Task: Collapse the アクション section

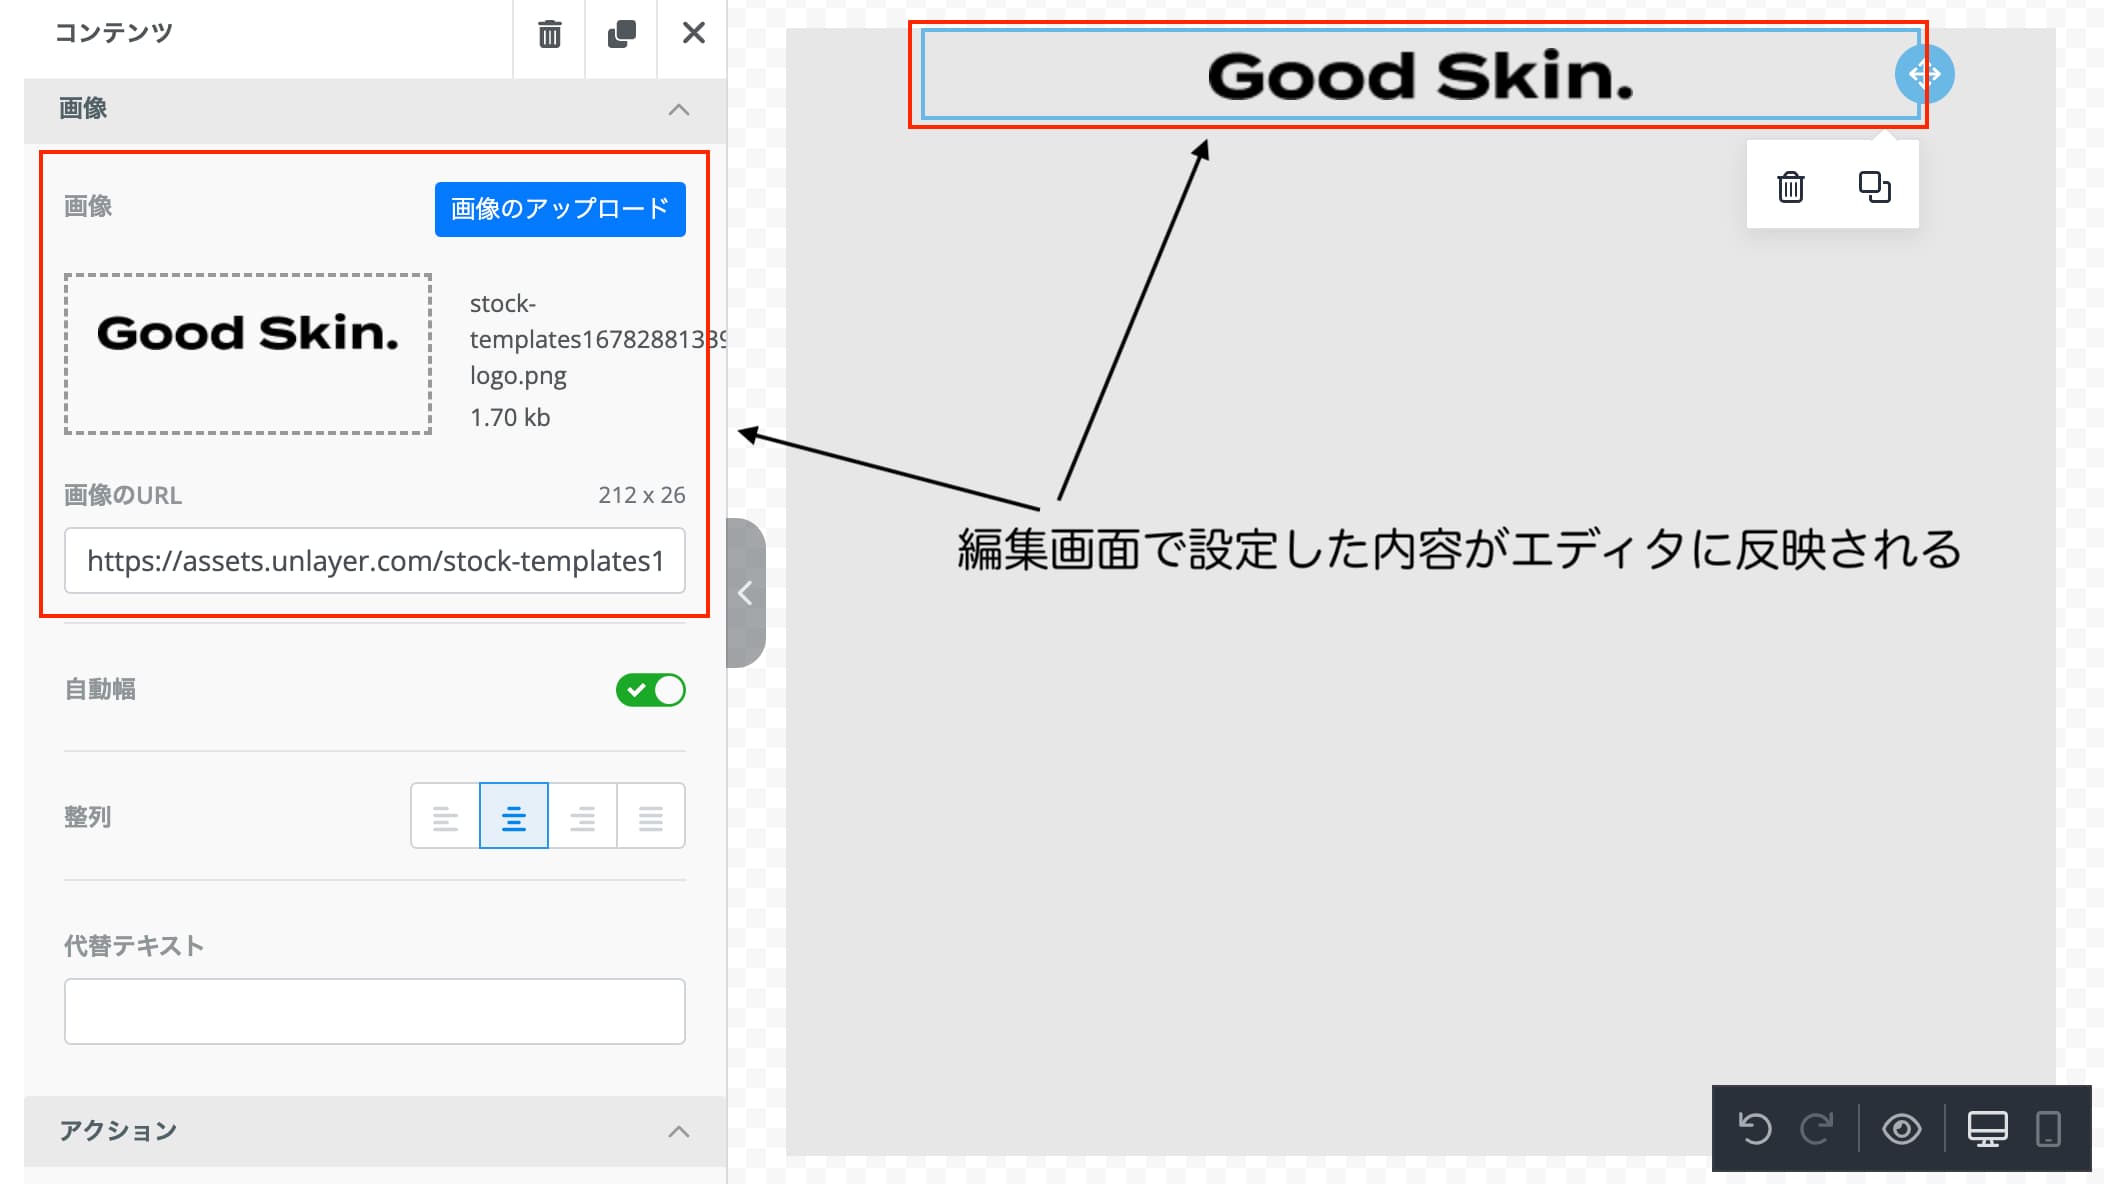Action: click(678, 1131)
